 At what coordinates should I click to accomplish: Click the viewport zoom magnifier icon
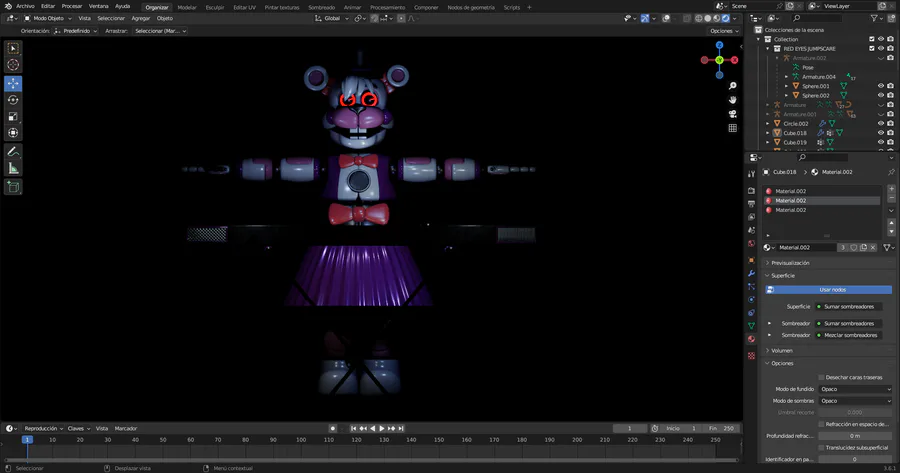[x=732, y=86]
